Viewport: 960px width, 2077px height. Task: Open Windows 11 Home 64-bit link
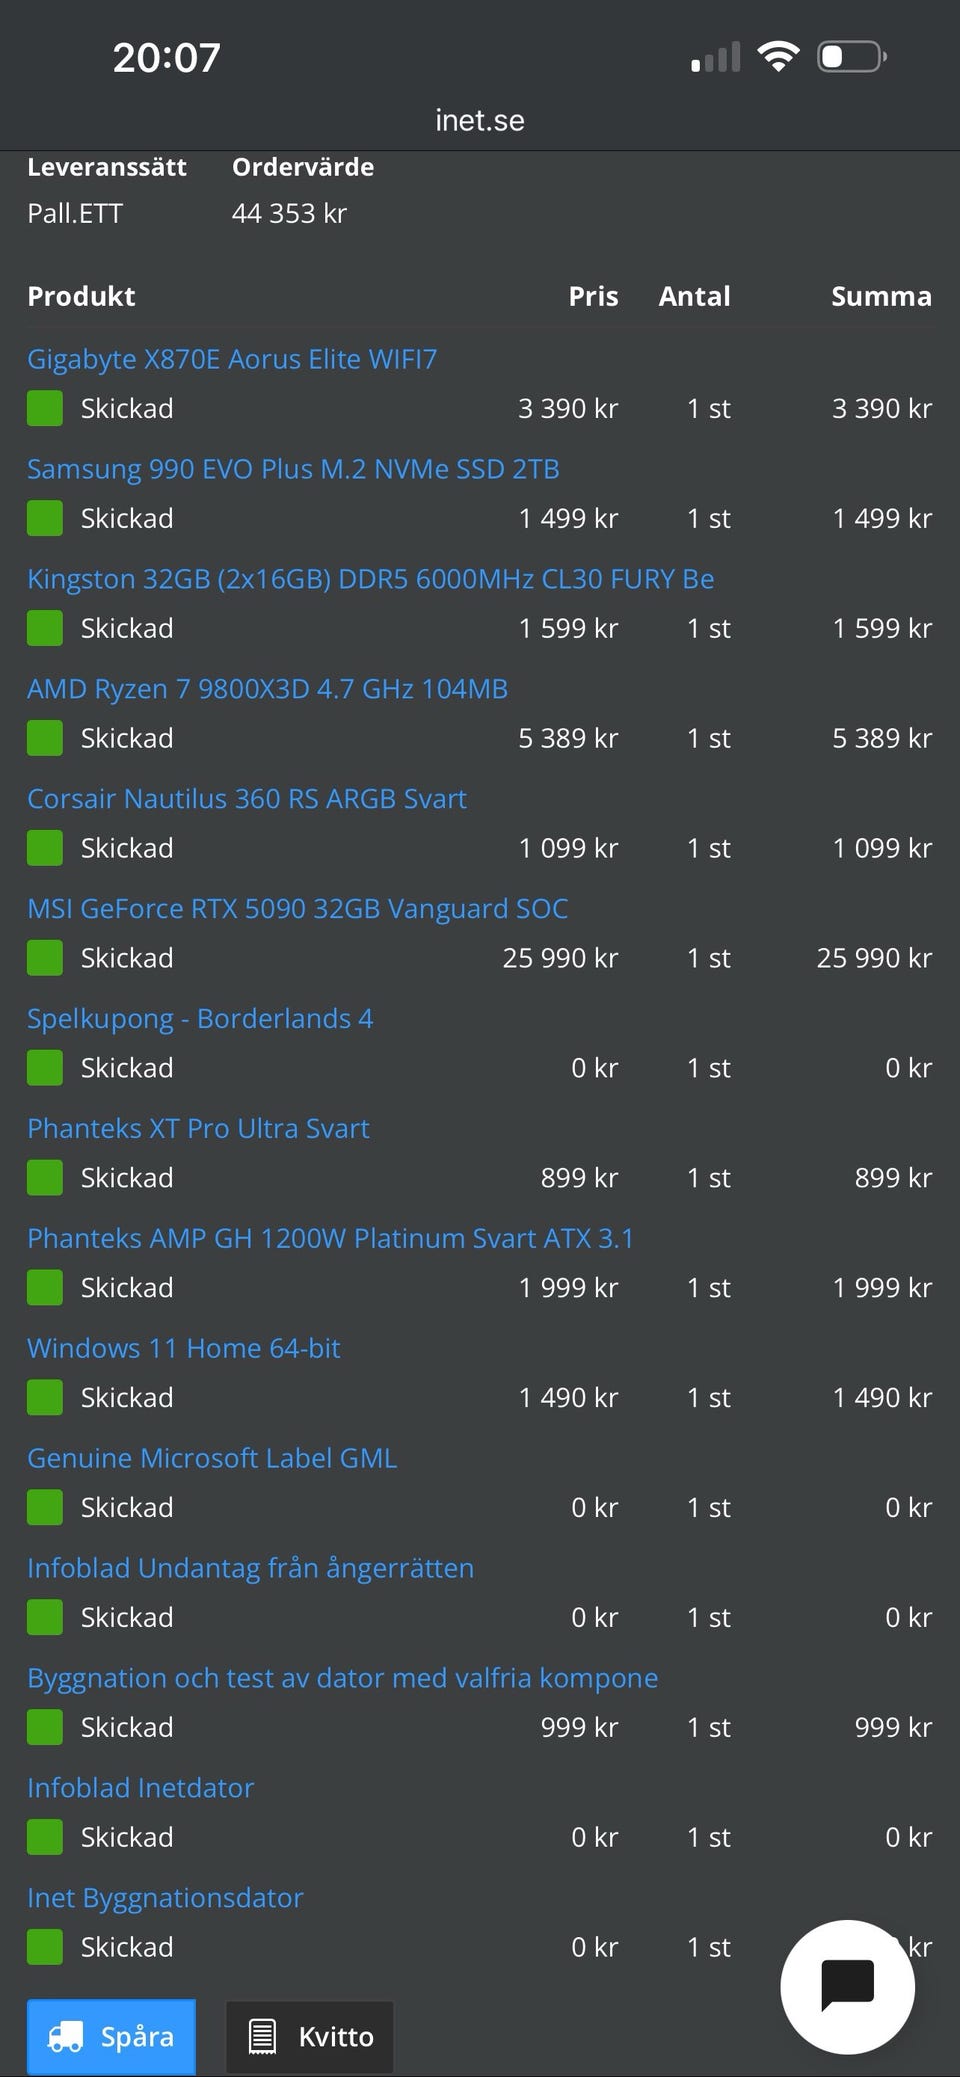click(x=184, y=1349)
